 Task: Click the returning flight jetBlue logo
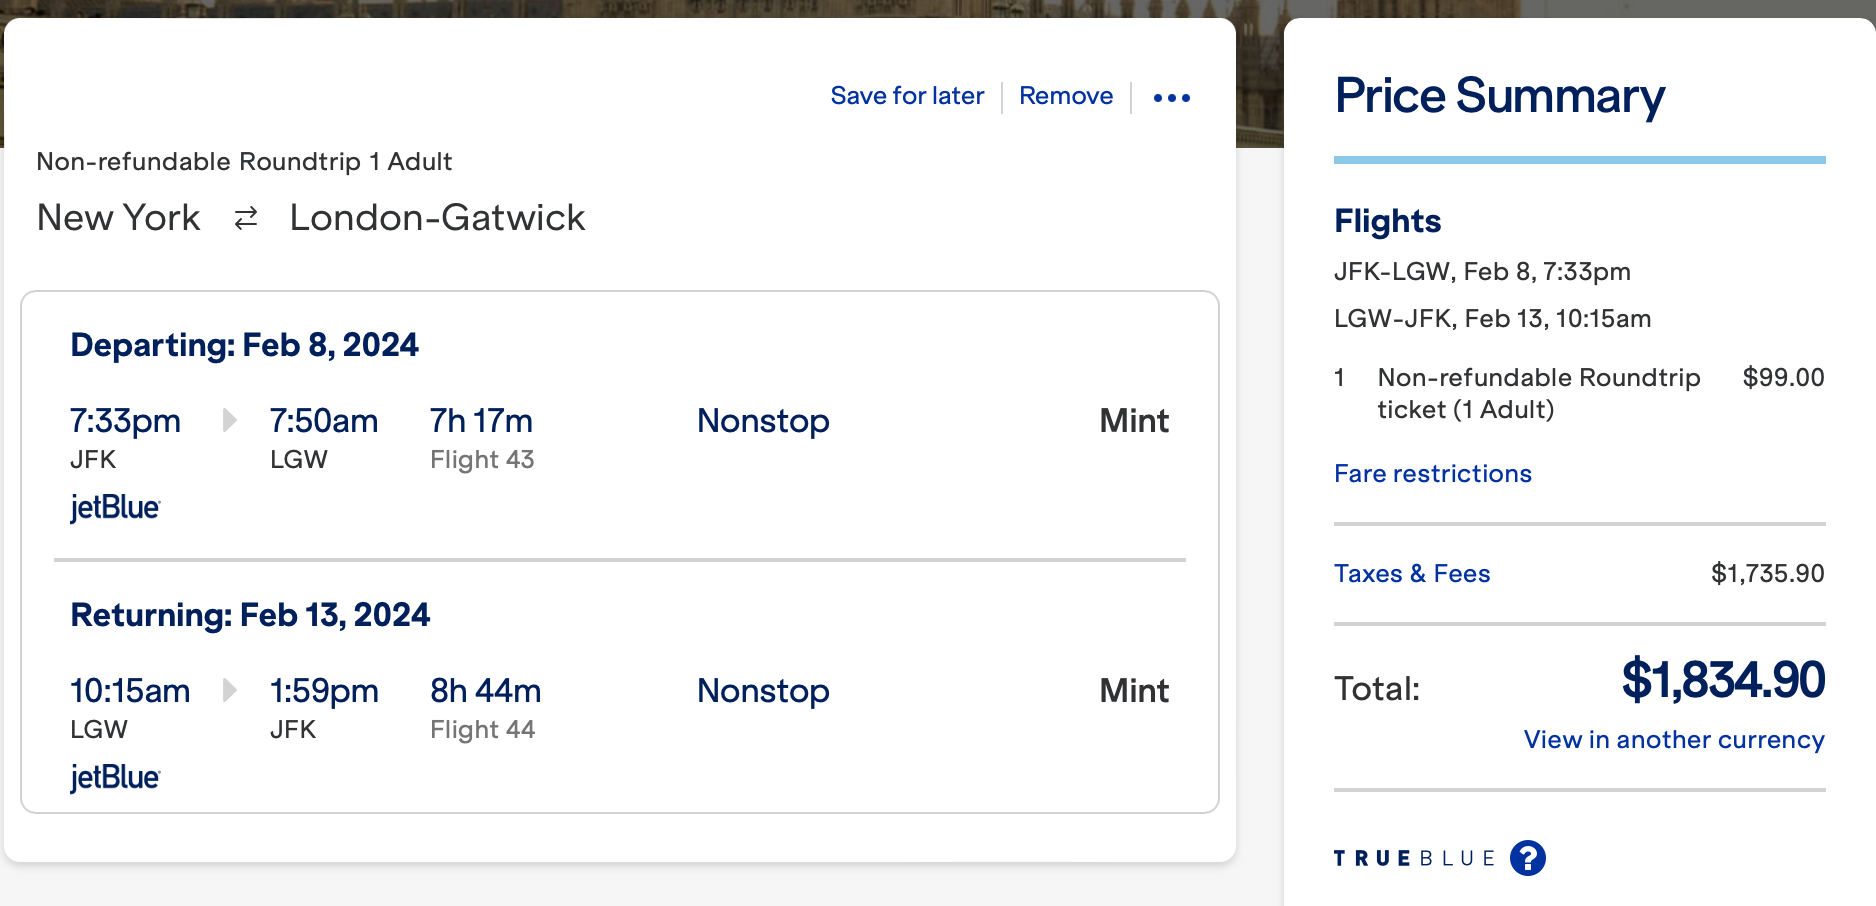(115, 778)
